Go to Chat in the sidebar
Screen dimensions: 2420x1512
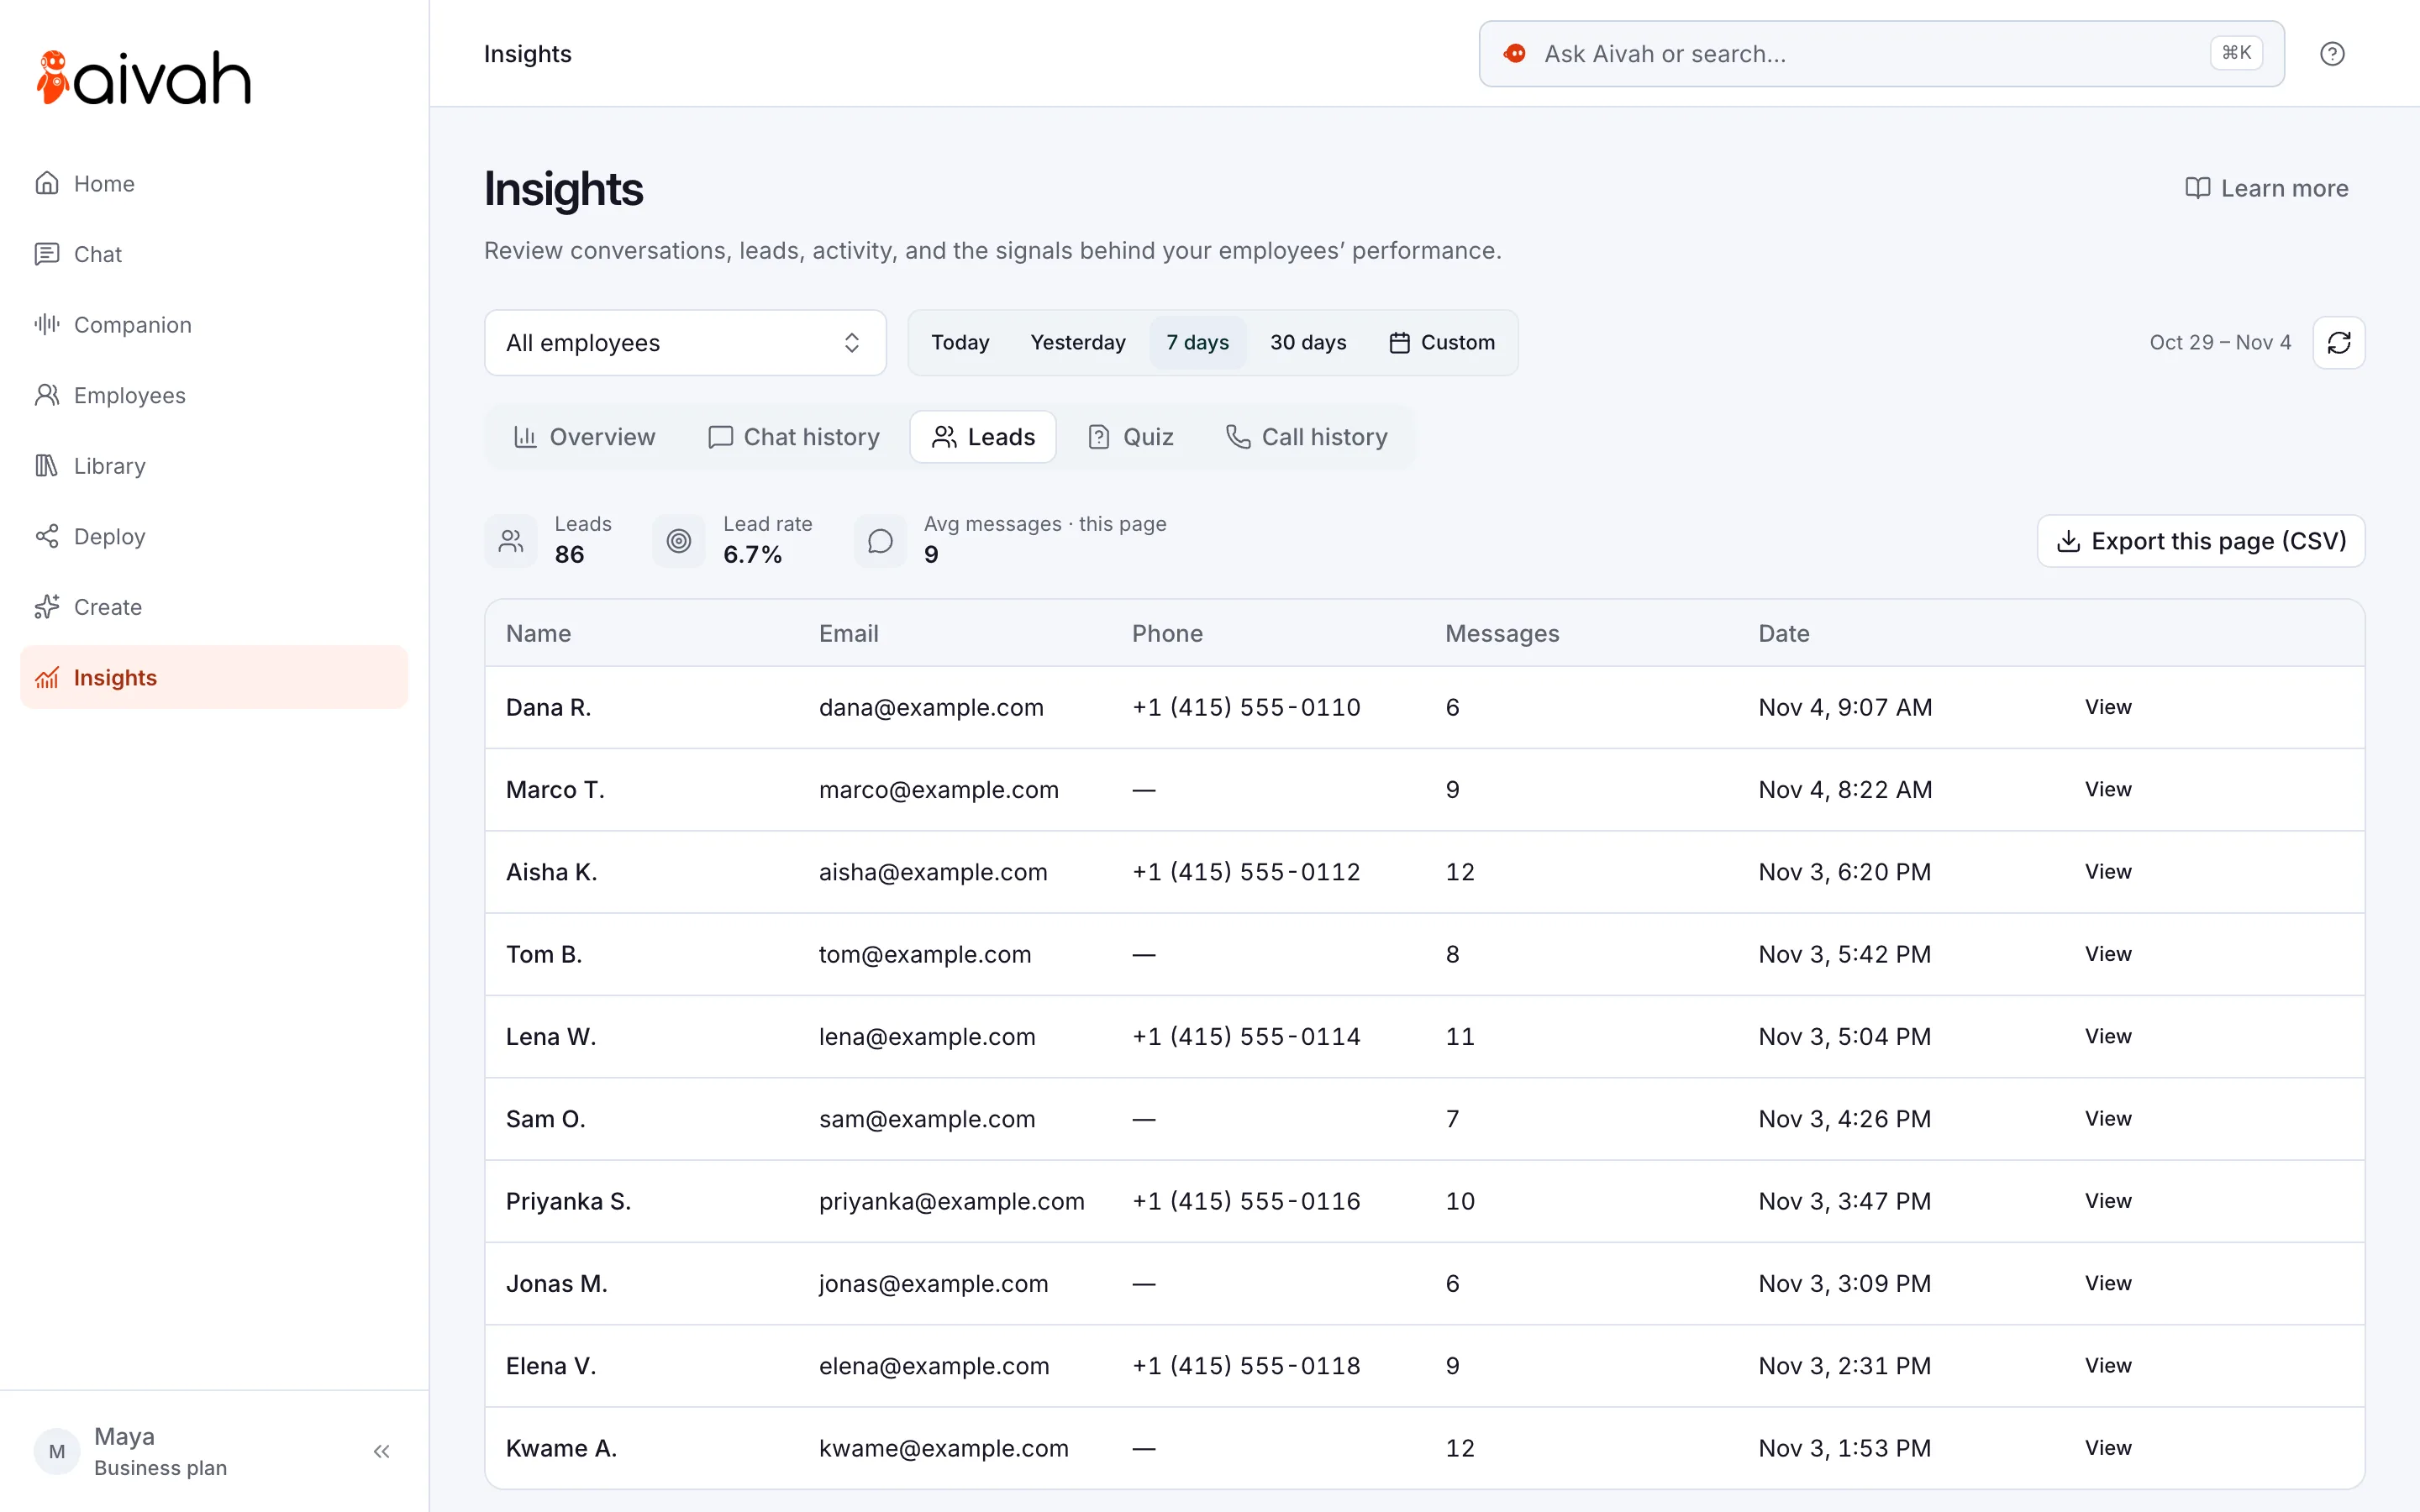coord(214,254)
